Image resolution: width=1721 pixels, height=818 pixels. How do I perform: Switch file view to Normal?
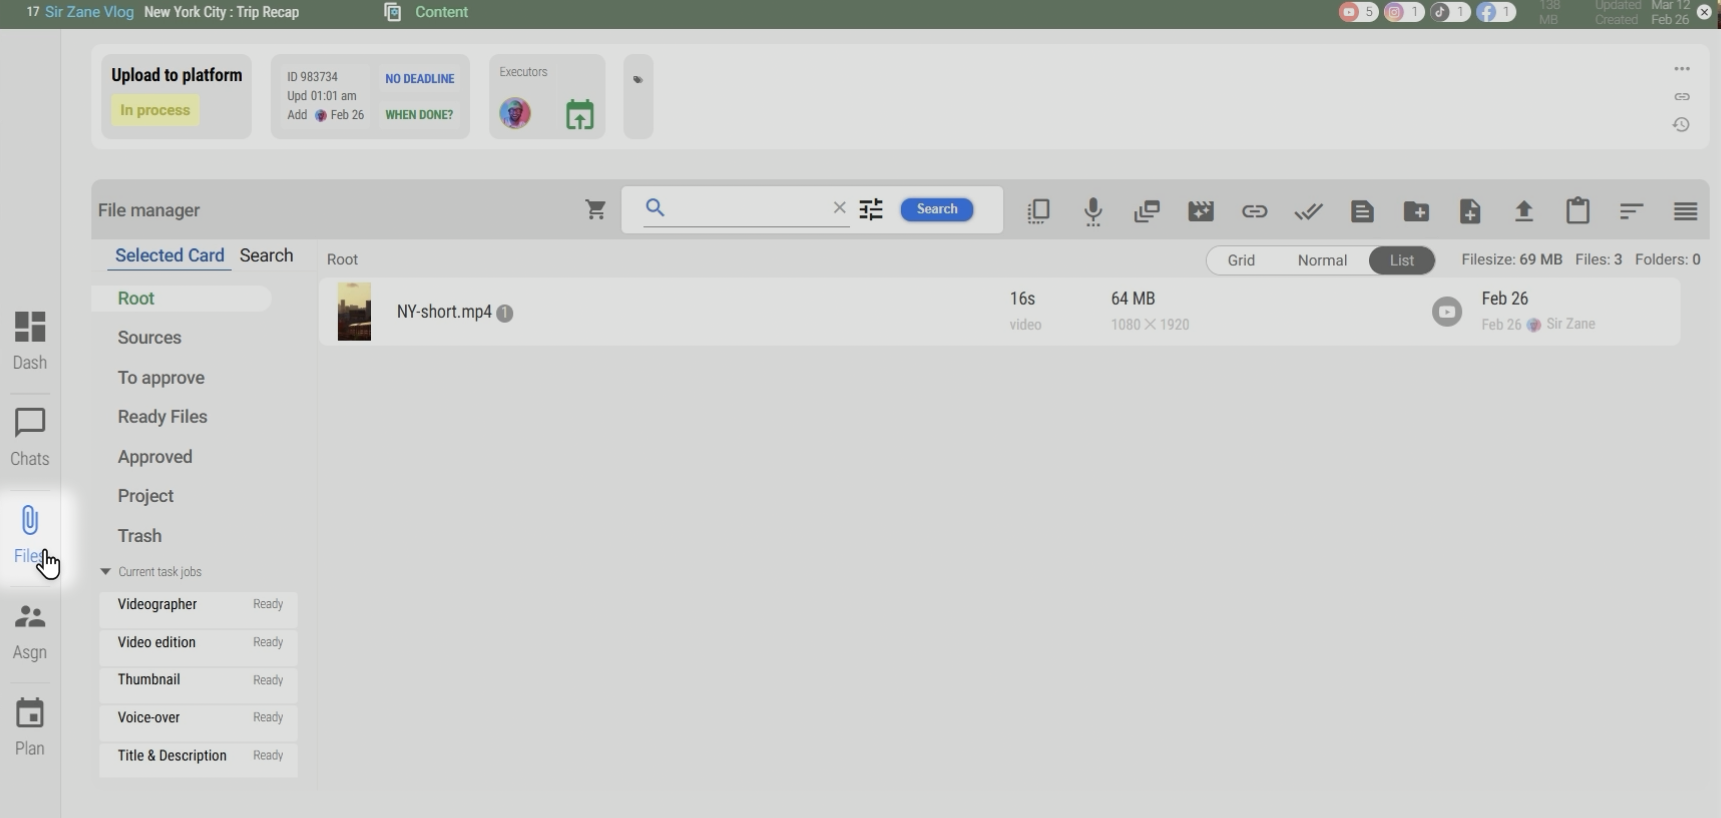1322,260
